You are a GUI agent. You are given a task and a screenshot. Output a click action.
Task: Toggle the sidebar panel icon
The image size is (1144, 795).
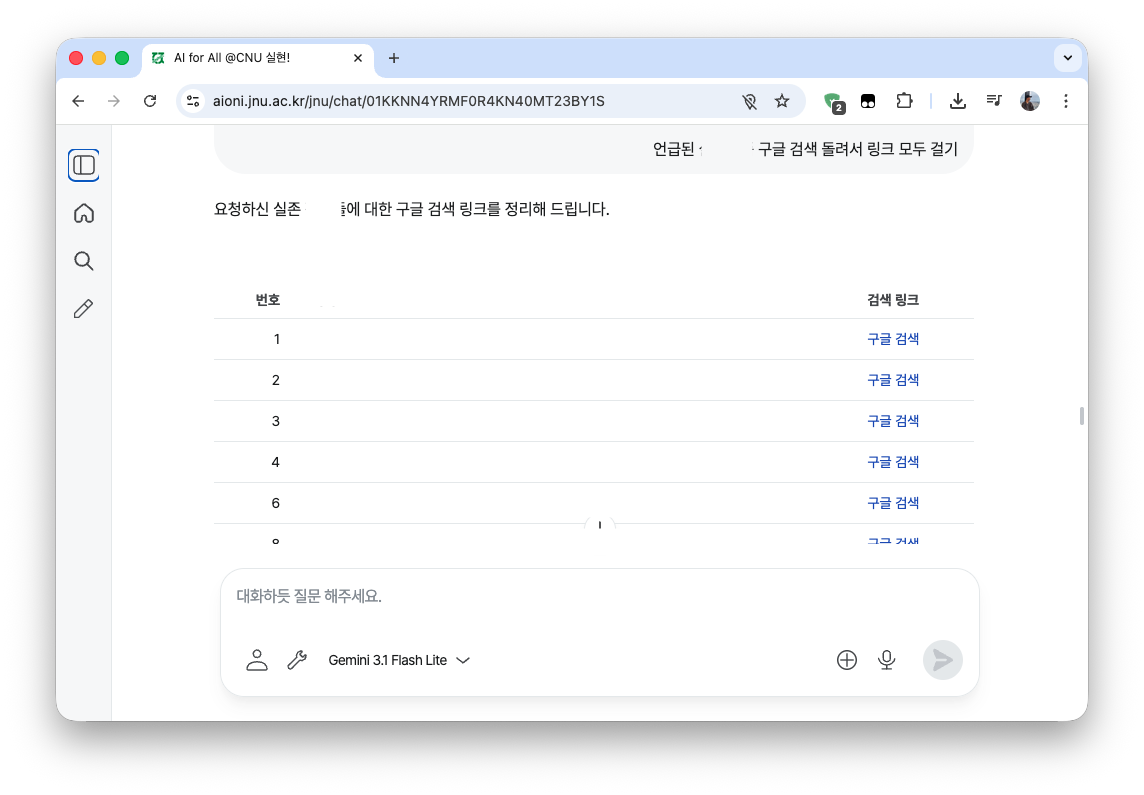pos(84,165)
